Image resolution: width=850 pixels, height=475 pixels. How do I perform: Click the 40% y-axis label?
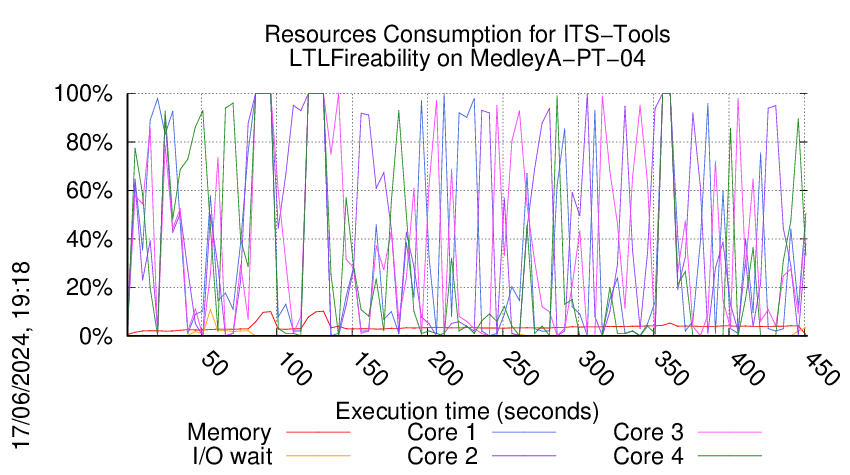coord(89,239)
